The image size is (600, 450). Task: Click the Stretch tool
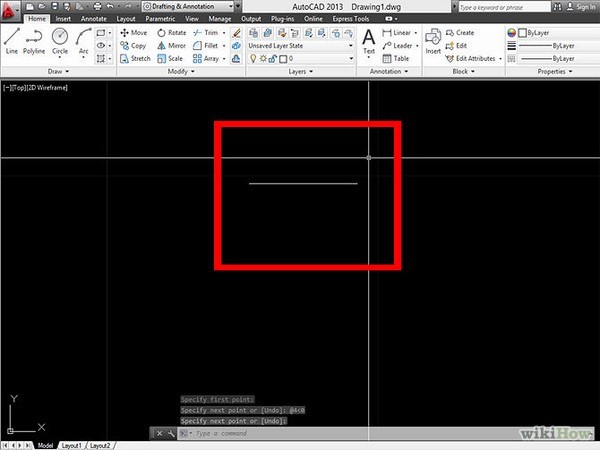135,59
